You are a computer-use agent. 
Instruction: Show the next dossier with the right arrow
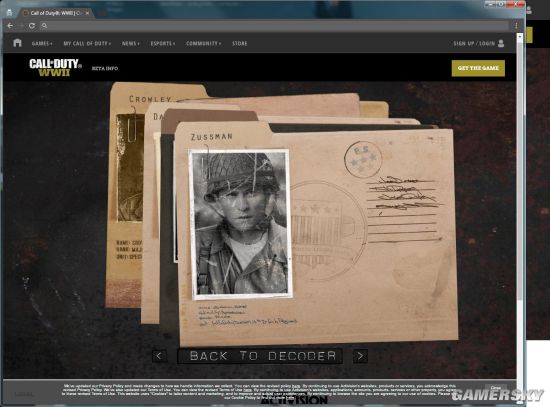[x=360, y=356]
